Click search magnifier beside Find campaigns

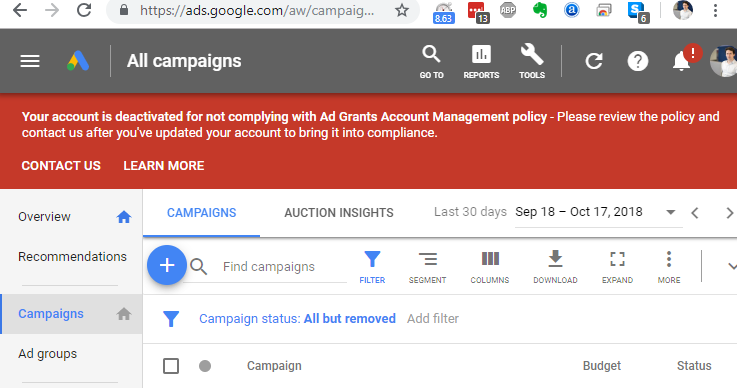(x=198, y=267)
